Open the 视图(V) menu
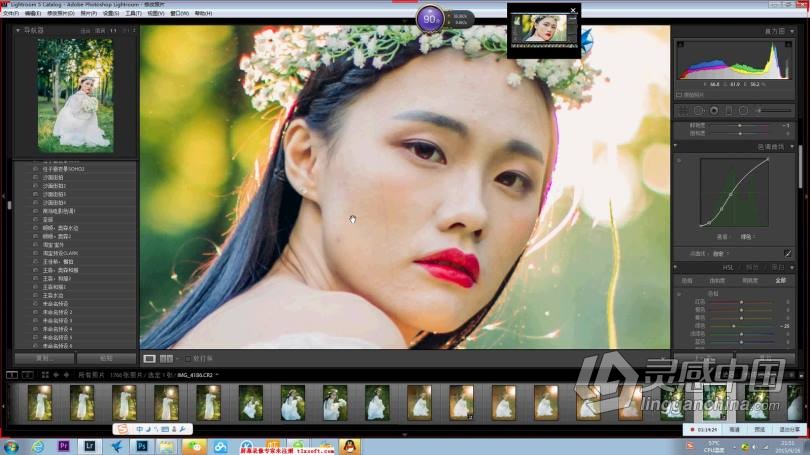 [156, 13]
